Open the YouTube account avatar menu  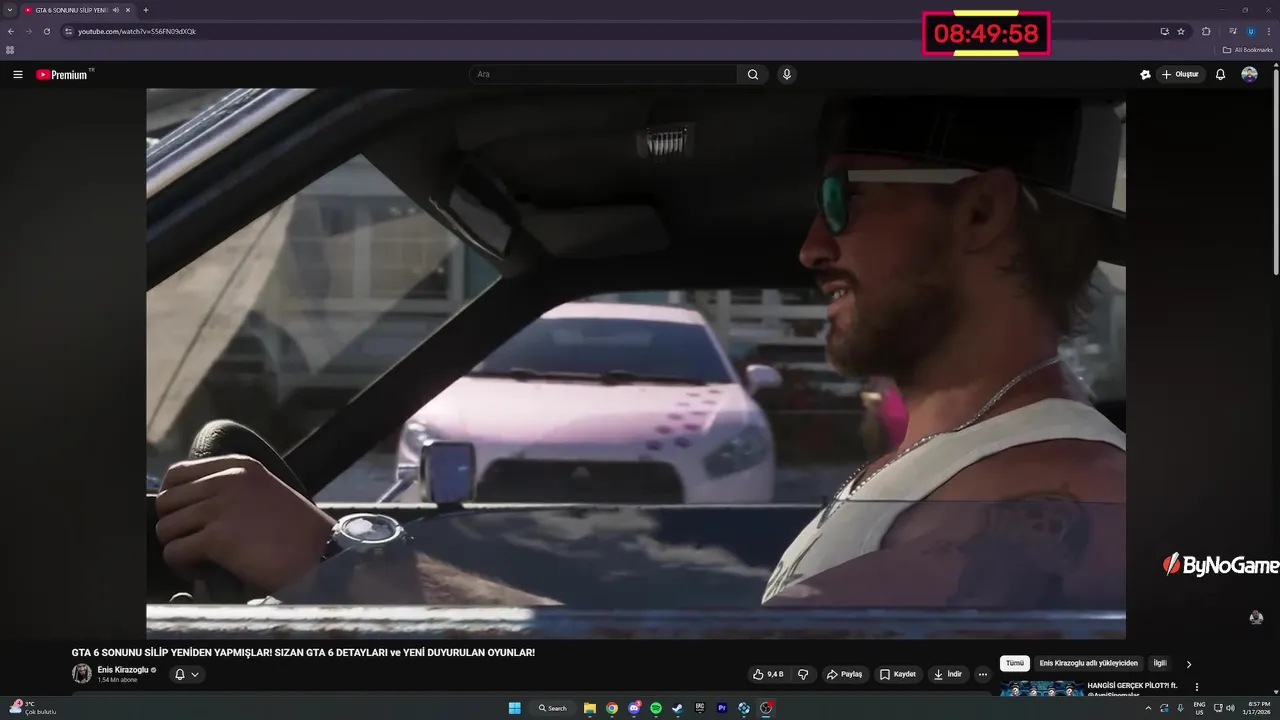[x=1249, y=74]
